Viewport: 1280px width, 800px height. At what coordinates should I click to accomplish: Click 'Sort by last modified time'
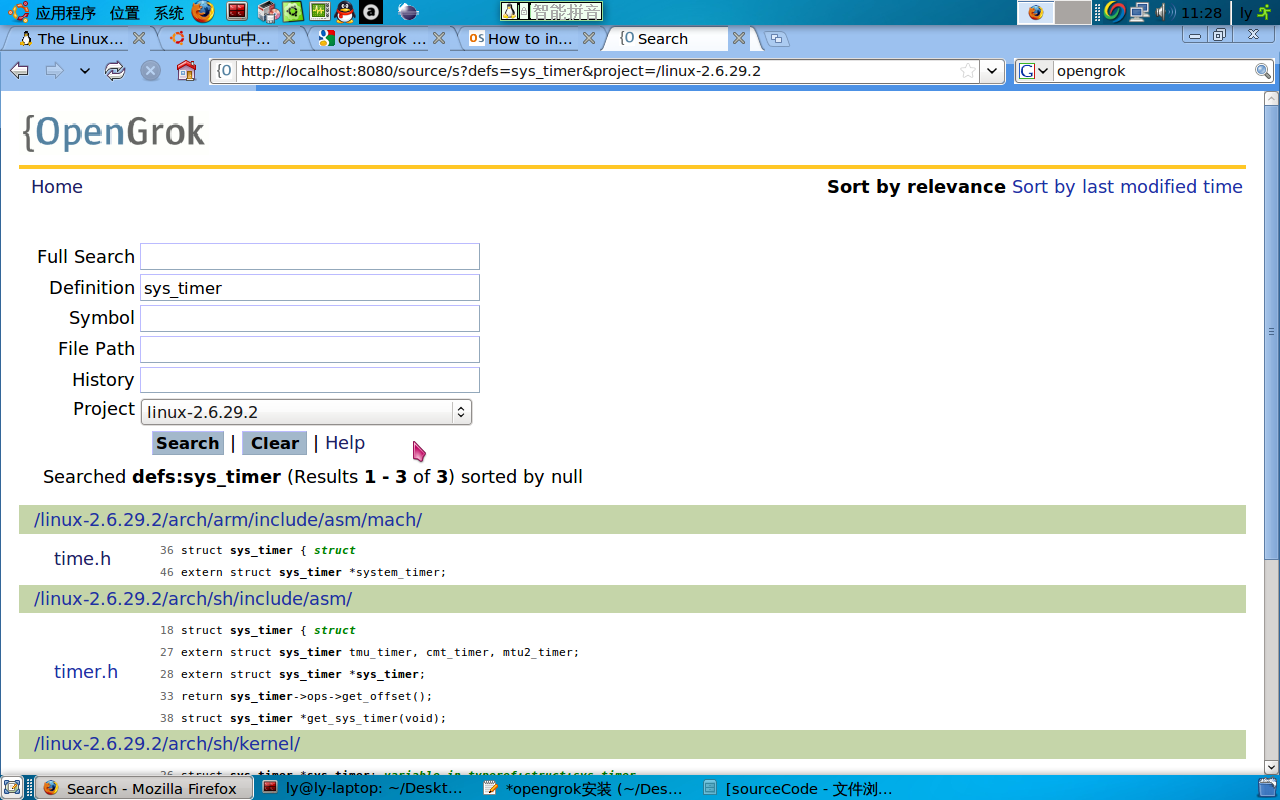tap(1127, 187)
